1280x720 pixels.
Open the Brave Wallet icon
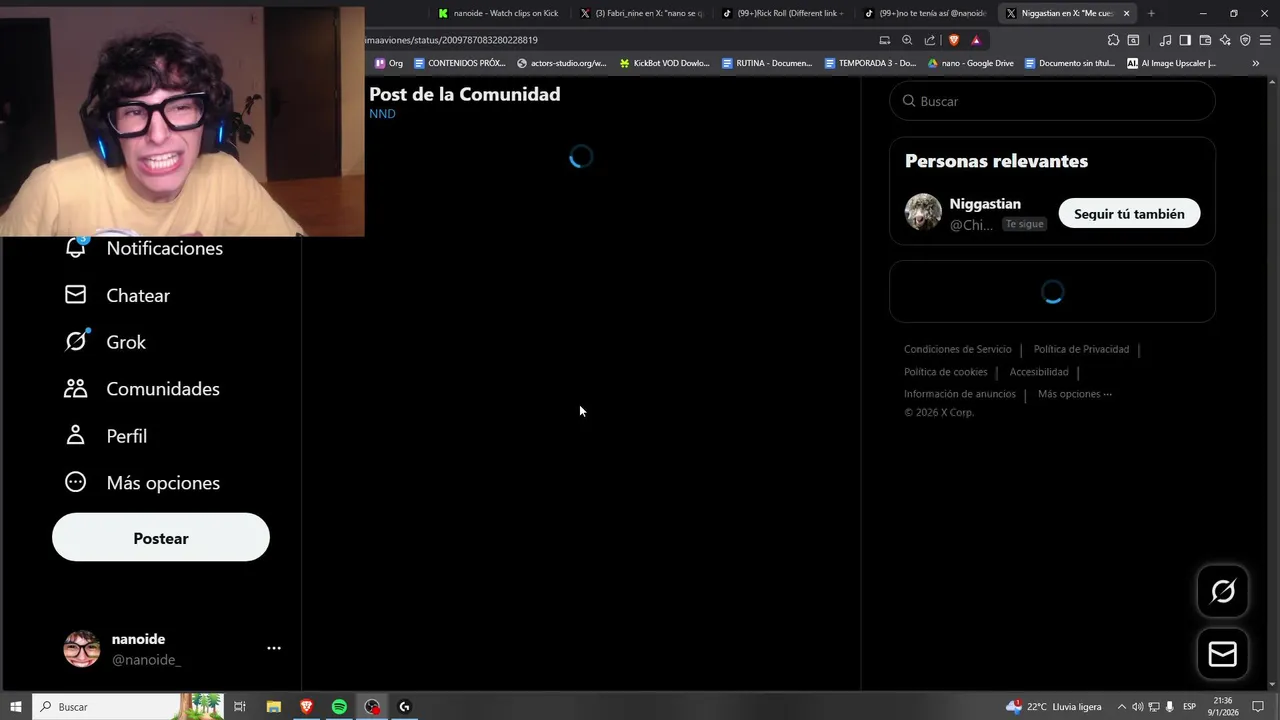tap(1205, 40)
